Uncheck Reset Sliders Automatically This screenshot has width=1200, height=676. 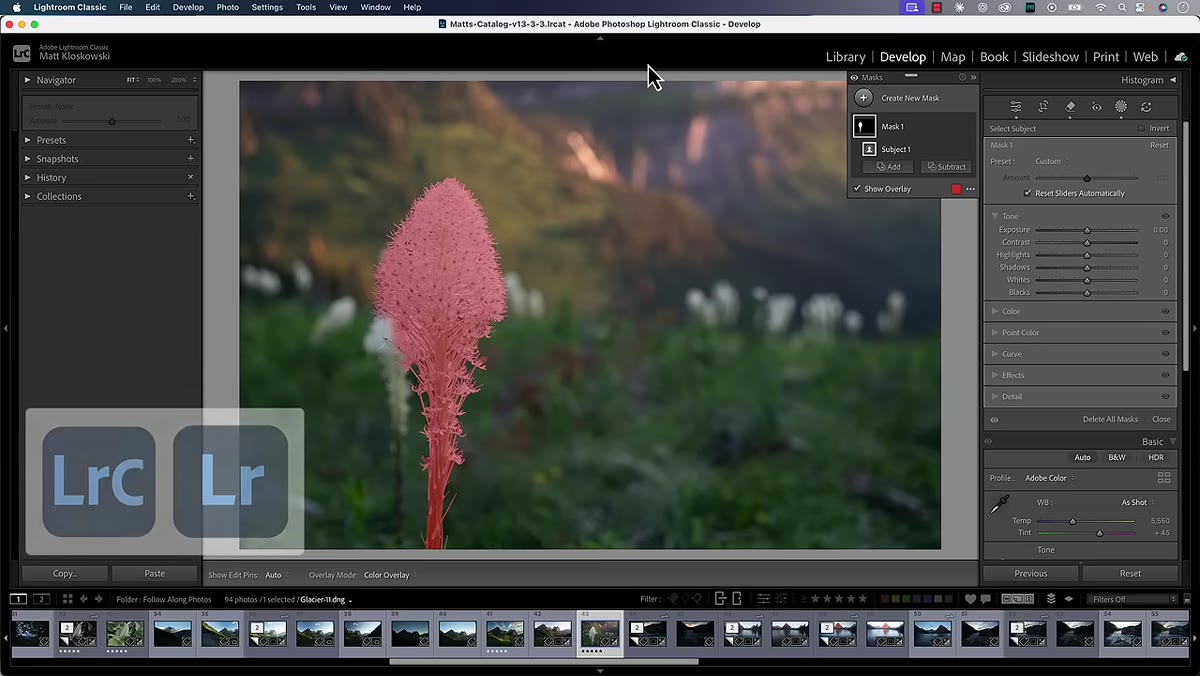(1027, 193)
